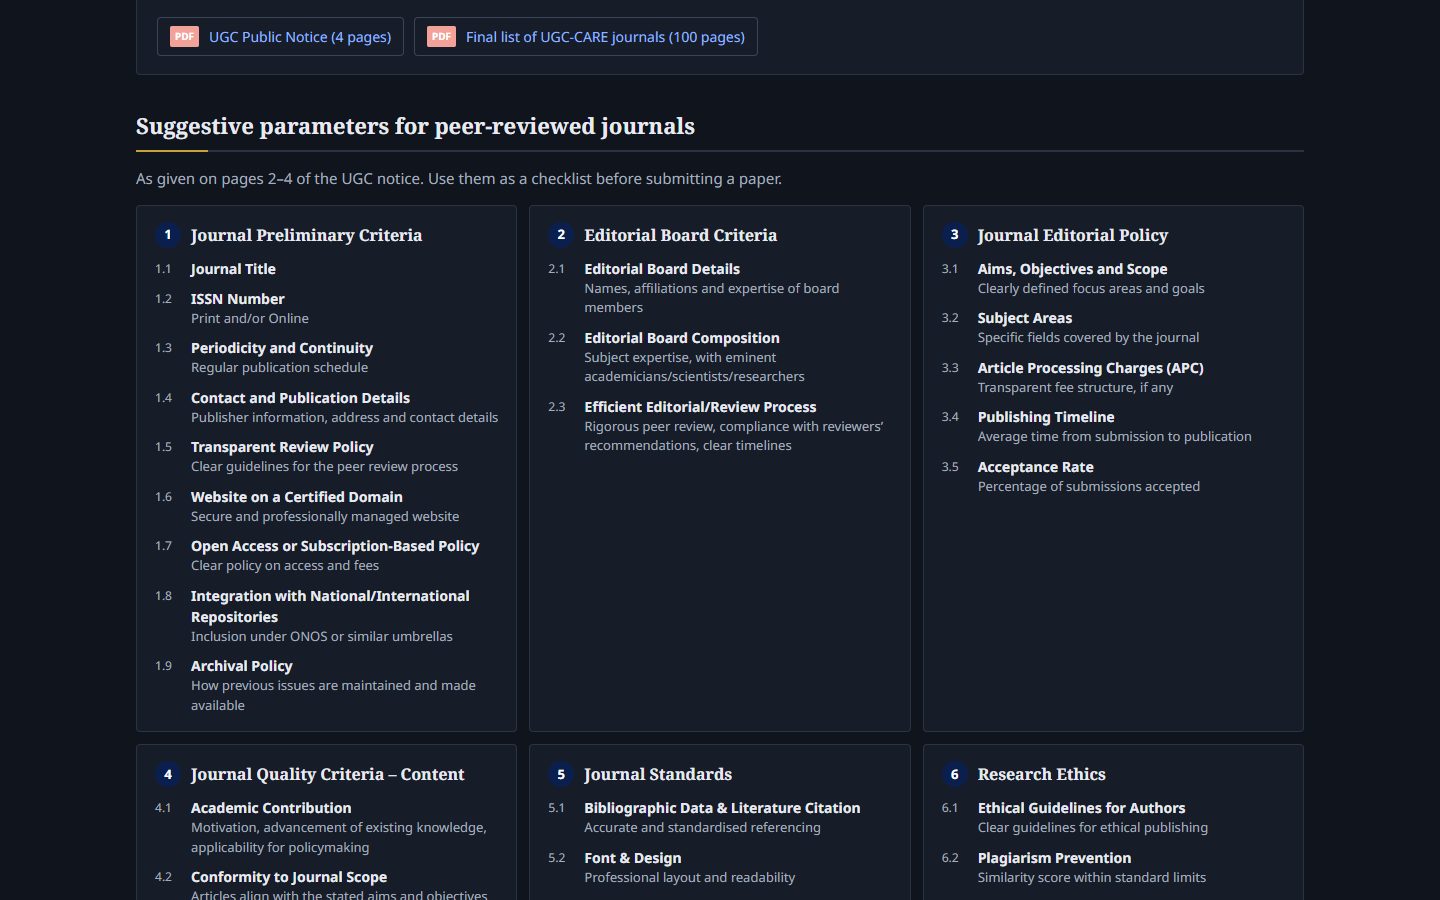Viewport: 1440px width, 900px height.
Task: Open UGC Public Notice (4 pages) link
Action: tap(280, 36)
